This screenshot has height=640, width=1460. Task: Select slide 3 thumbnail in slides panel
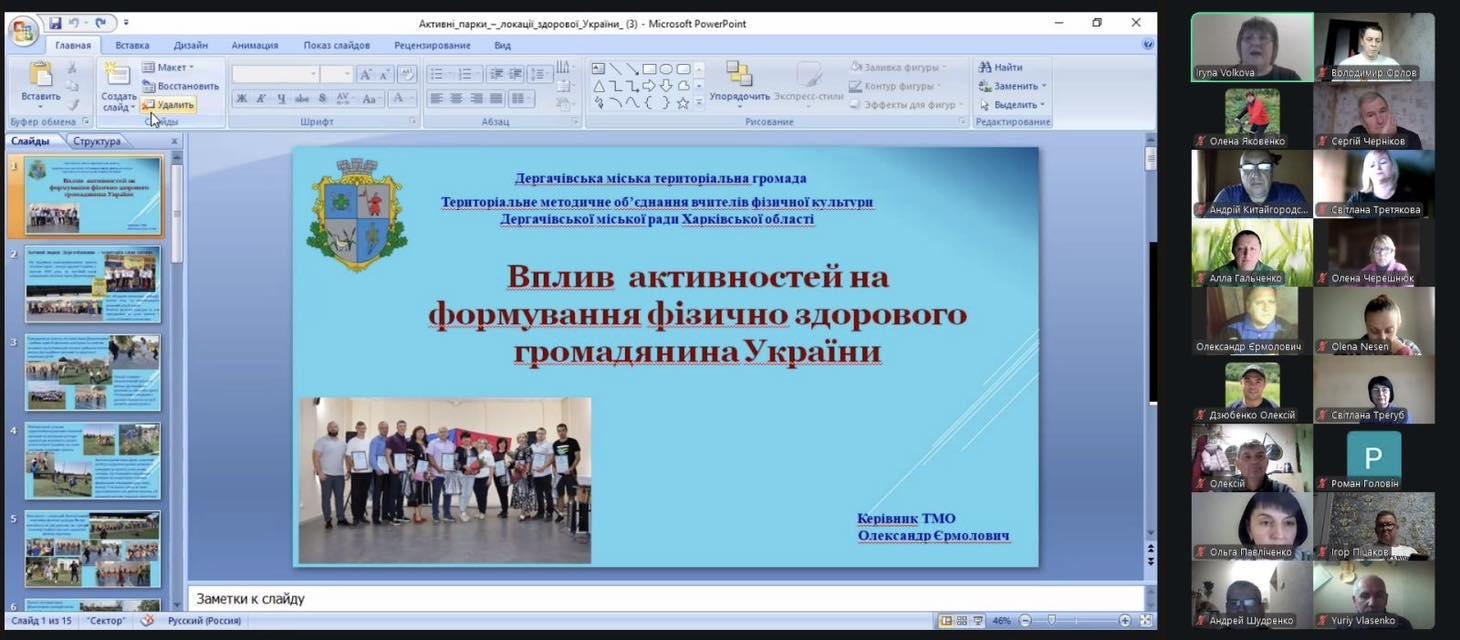click(92, 372)
